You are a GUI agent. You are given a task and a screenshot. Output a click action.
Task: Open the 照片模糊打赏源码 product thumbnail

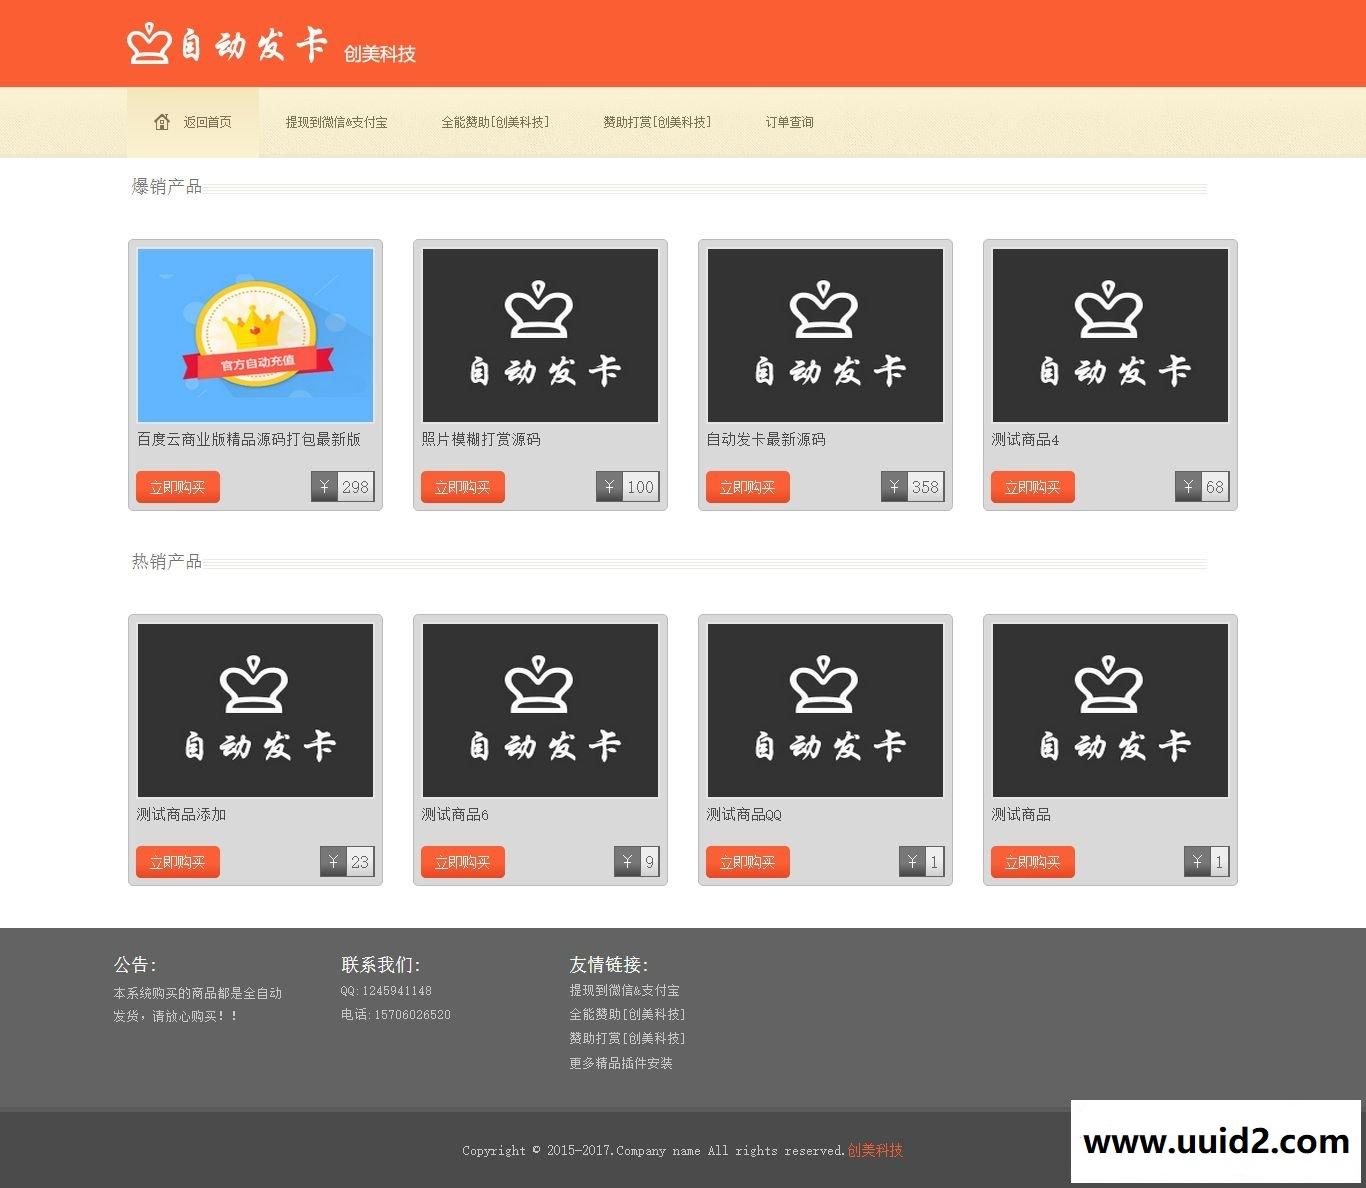point(540,335)
